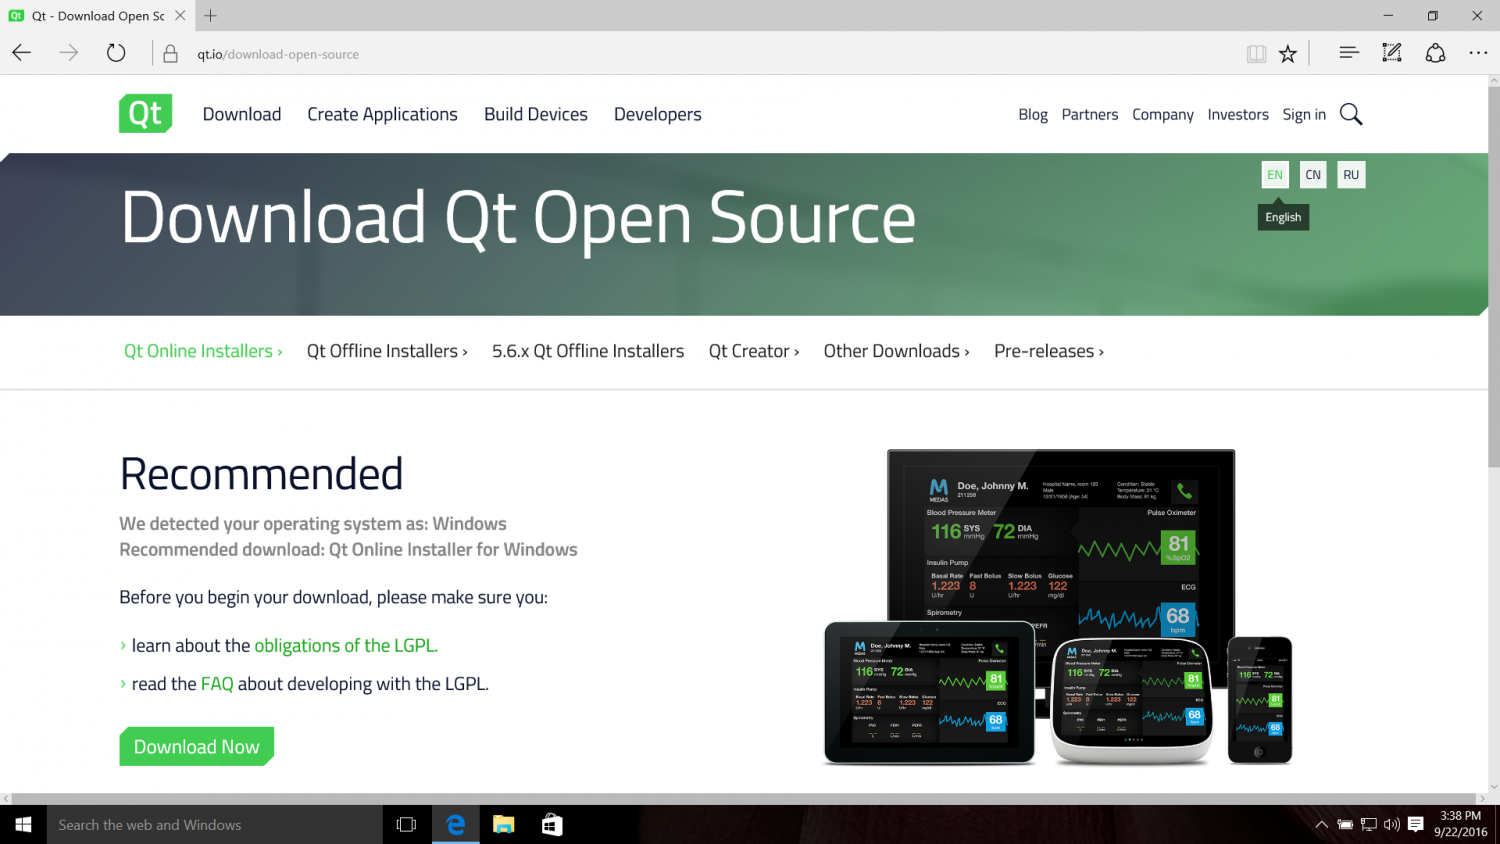Image resolution: width=1500 pixels, height=844 pixels.
Task: Click the Qt logo in header
Action: point(145,114)
